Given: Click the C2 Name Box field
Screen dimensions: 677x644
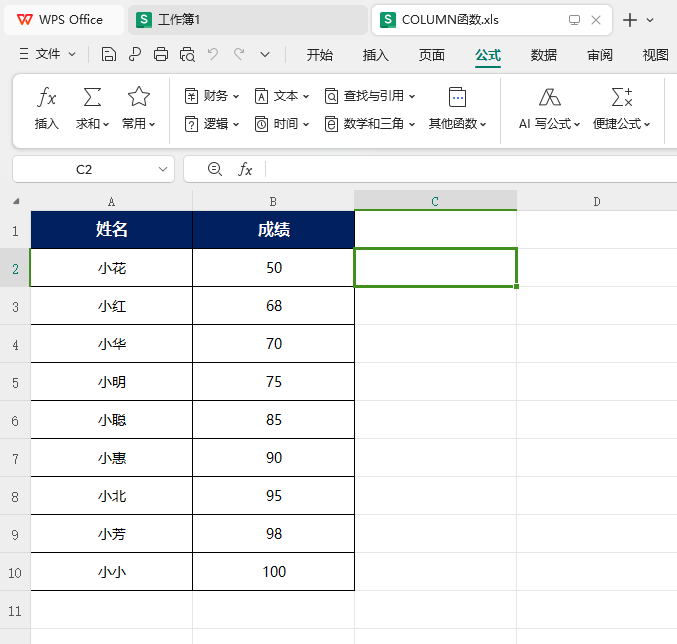Looking at the screenshot, I should coord(84,169).
